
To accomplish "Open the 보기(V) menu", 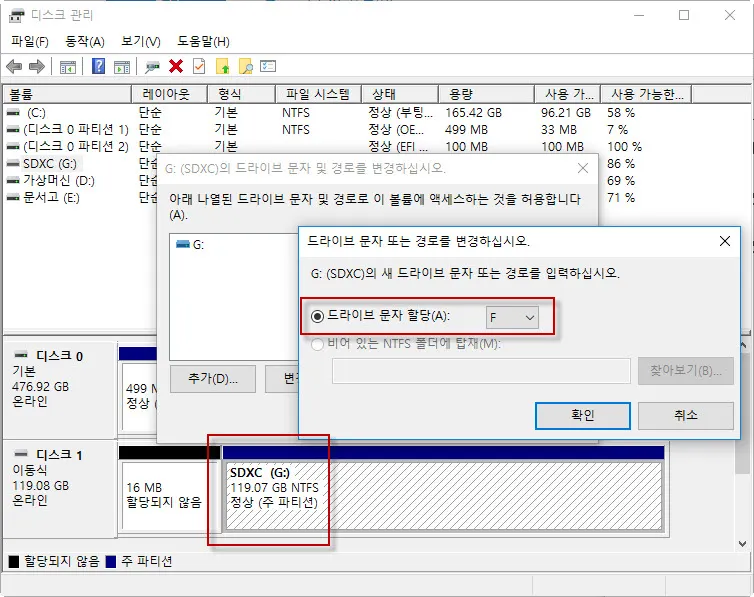I will (x=140, y=42).
